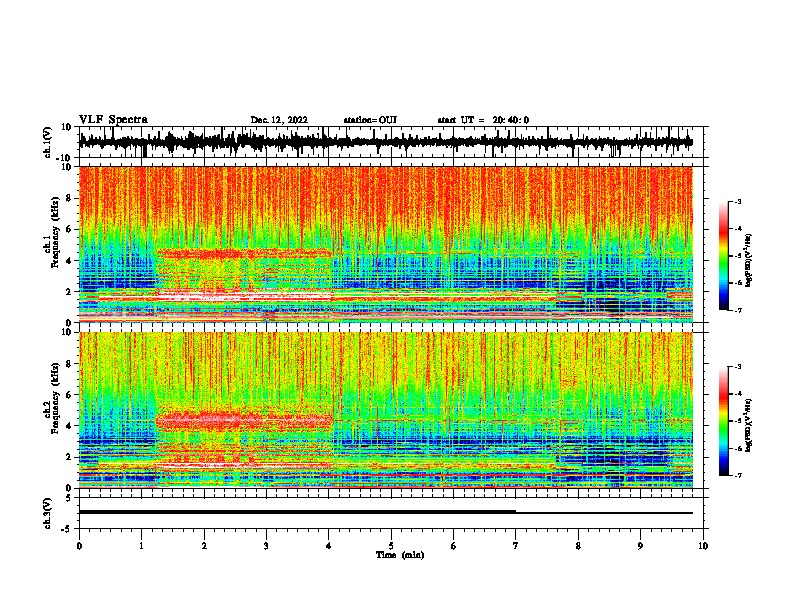Click the time tick label "6" on x-axis
The image size is (792, 612).
click(454, 546)
